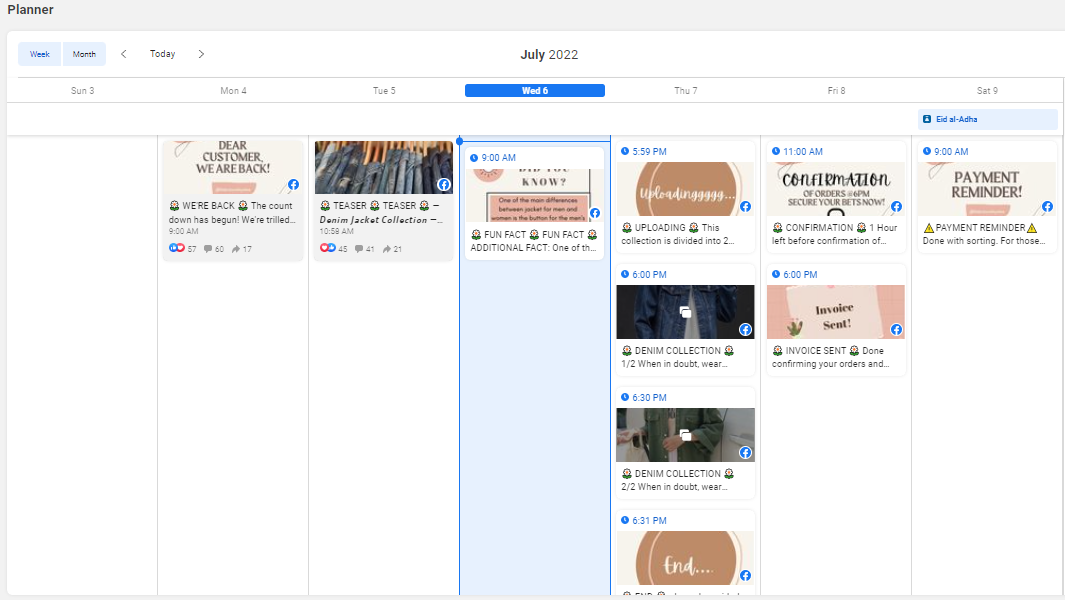The image size is (1065, 600).
Task: Click shares icon with 17 on We're Back post
Action: pyautogui.click(x=236, y=249)
